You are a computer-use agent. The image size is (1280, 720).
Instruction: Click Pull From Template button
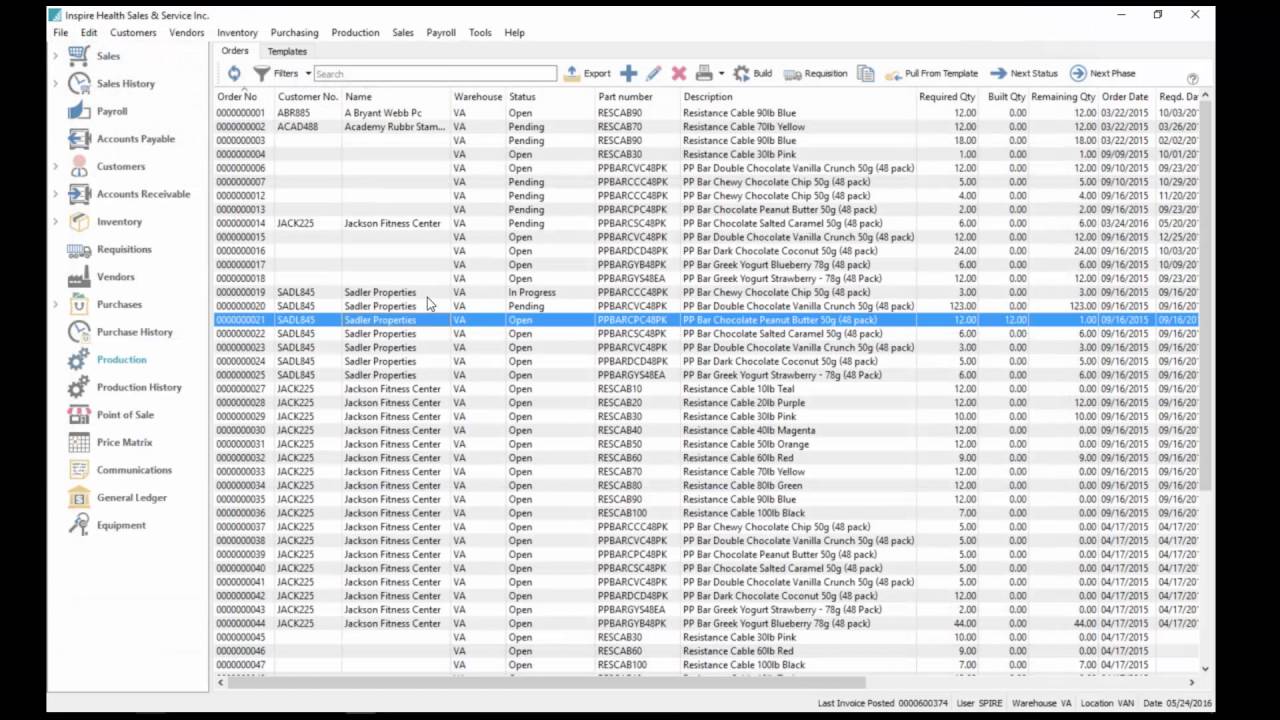[931, 73]
